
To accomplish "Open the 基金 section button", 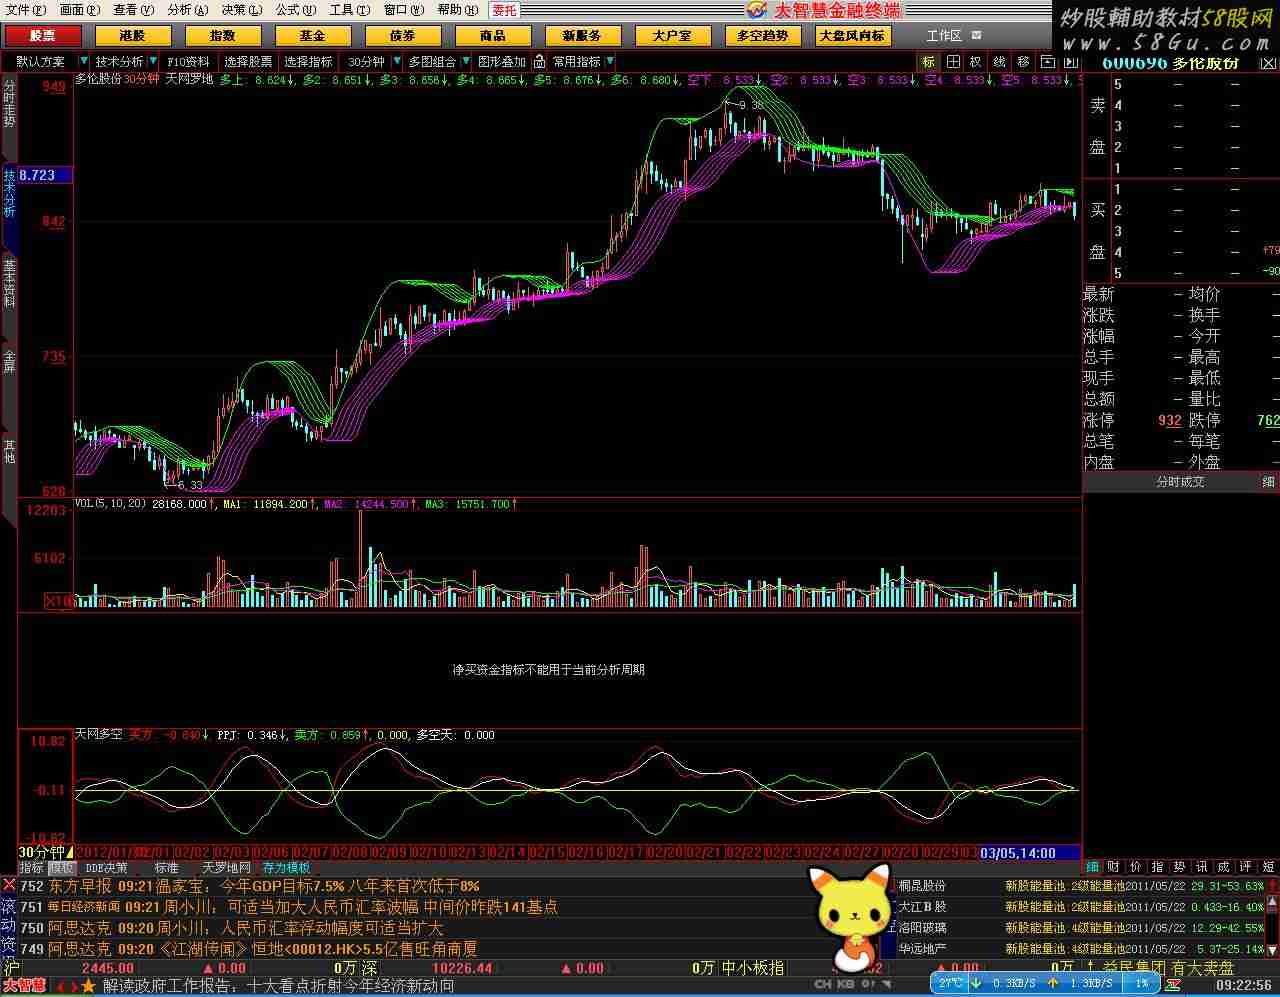I will click(x=313, y=35).
